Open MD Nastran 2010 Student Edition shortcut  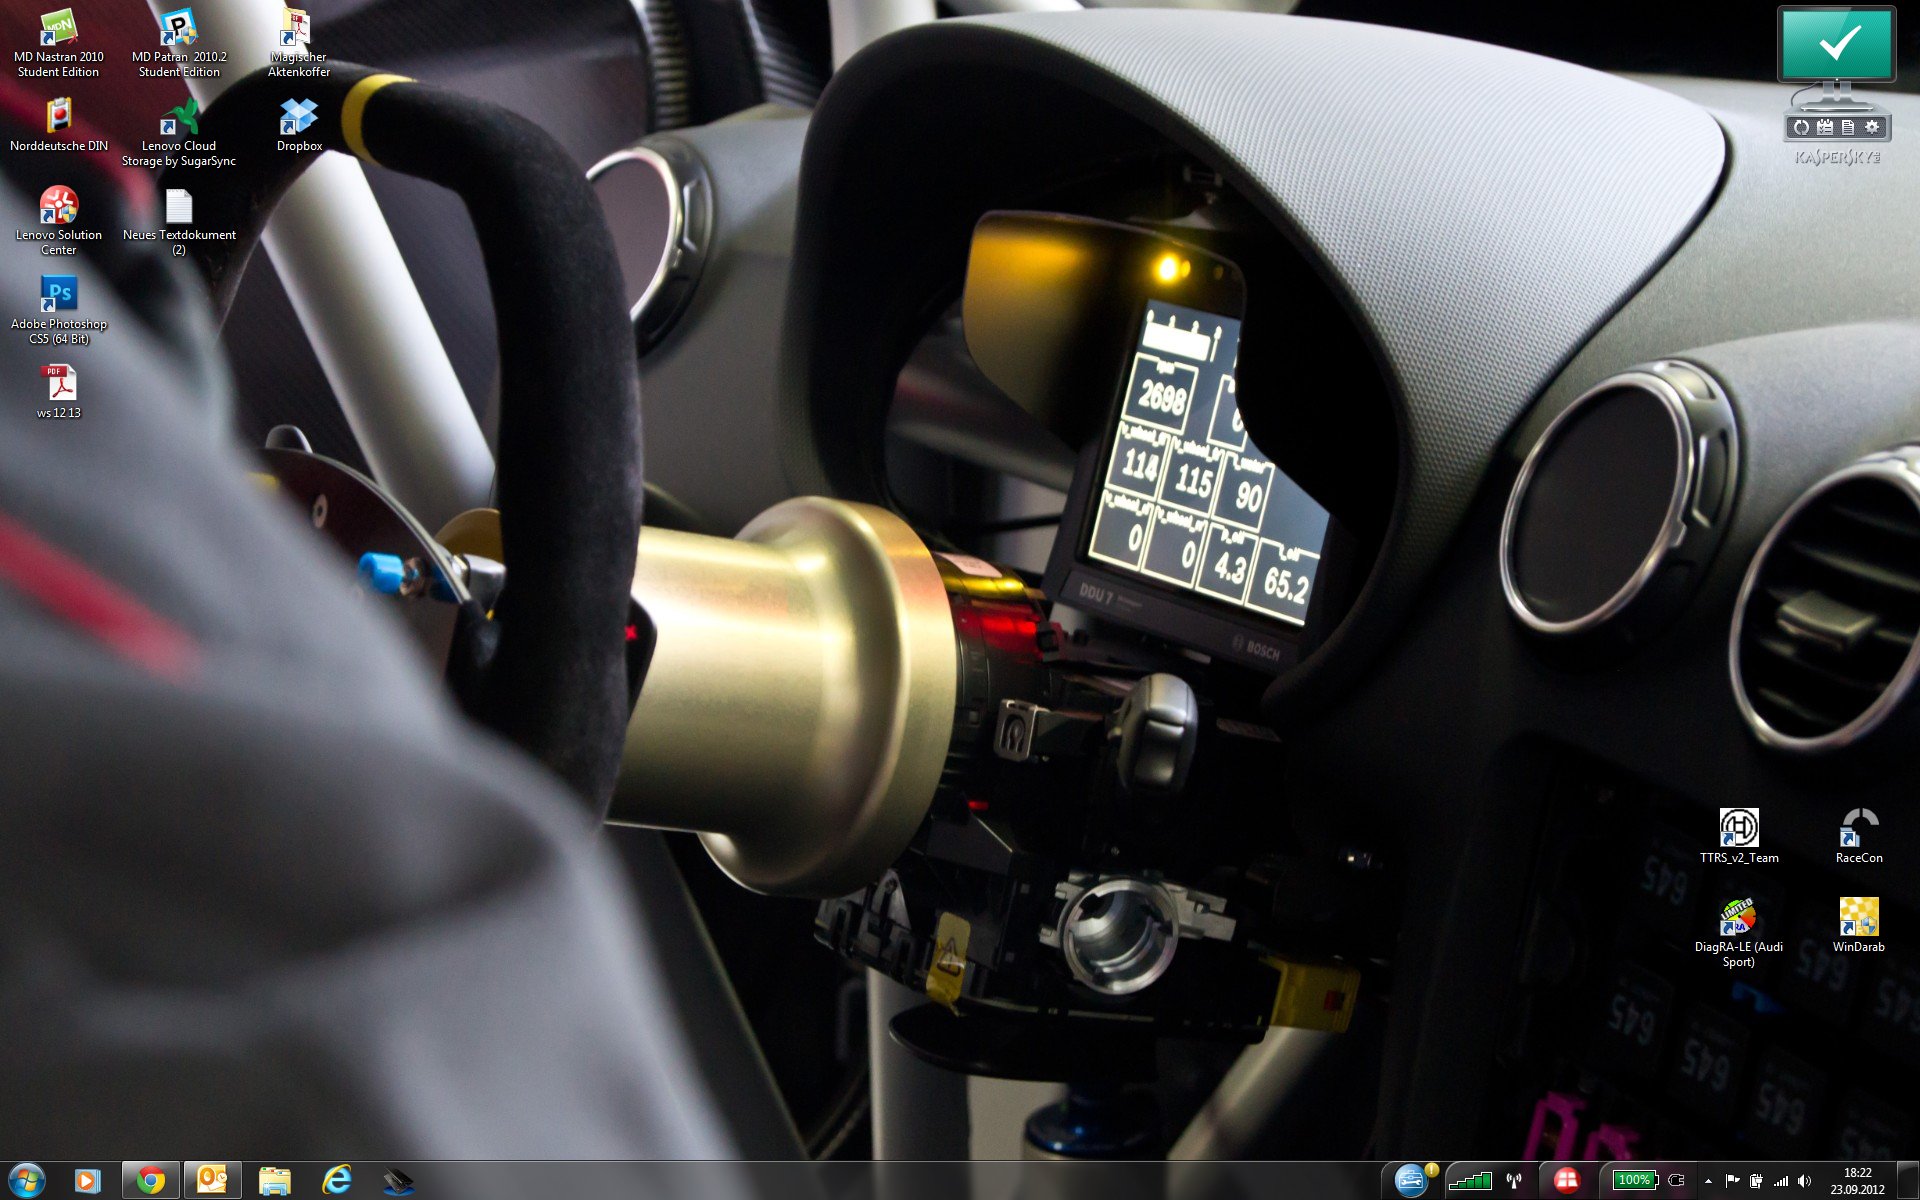(59, 44)
